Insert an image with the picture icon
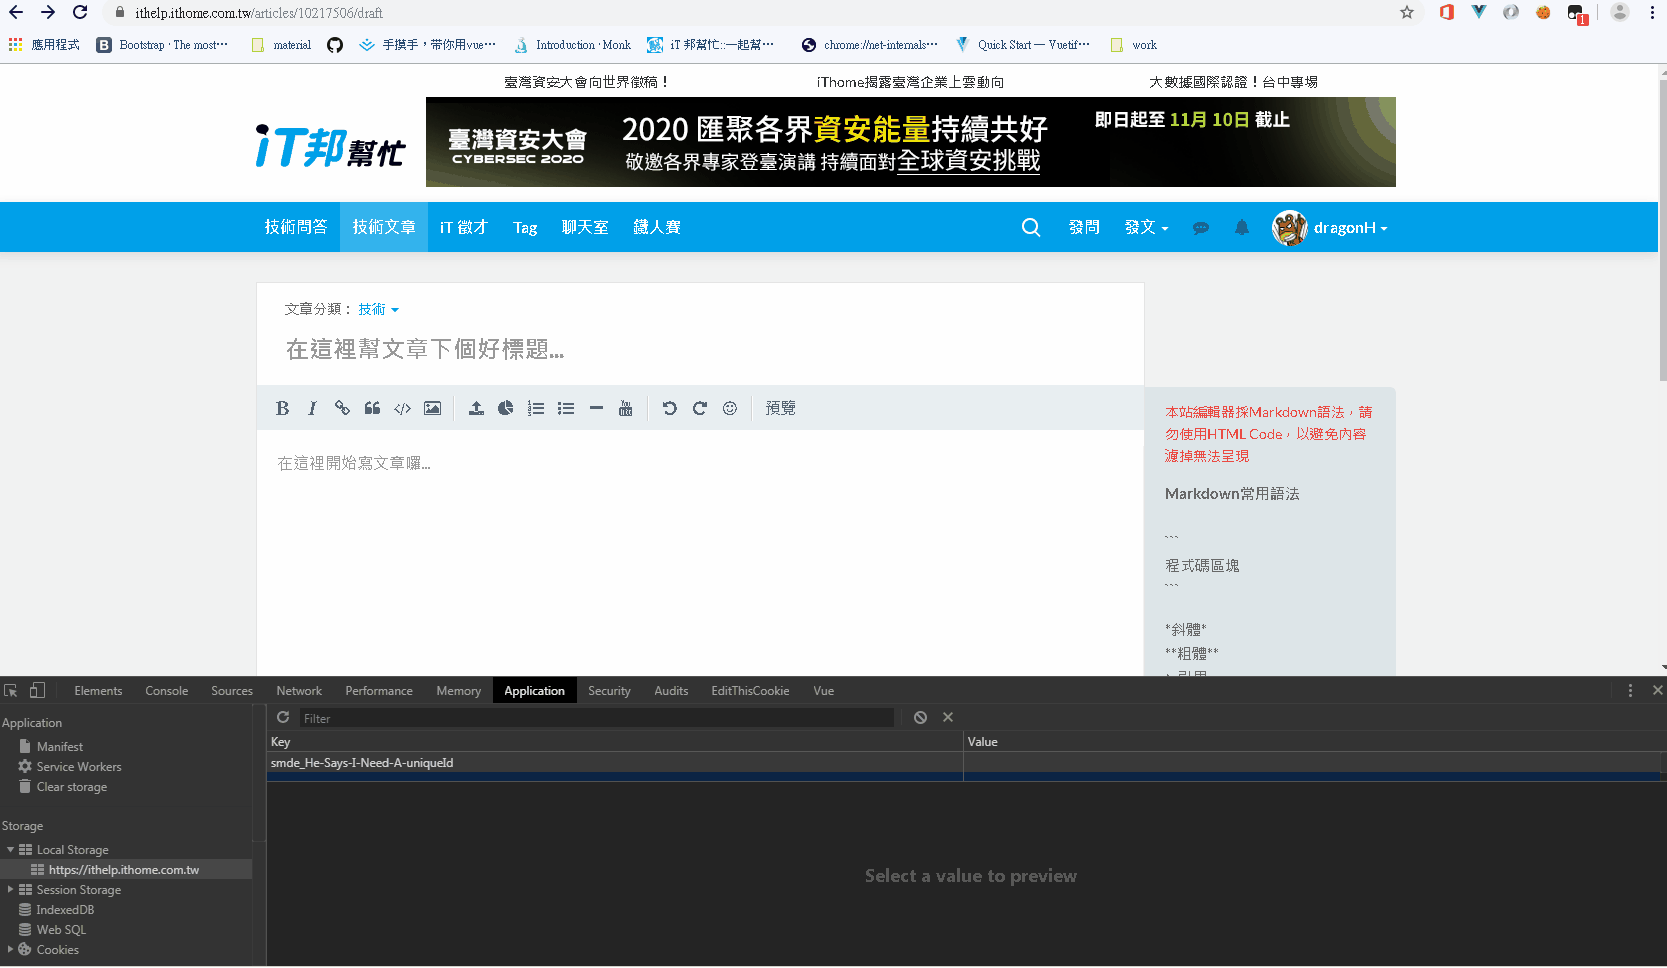The image size is (1667, 968). [x=432, y=408]
